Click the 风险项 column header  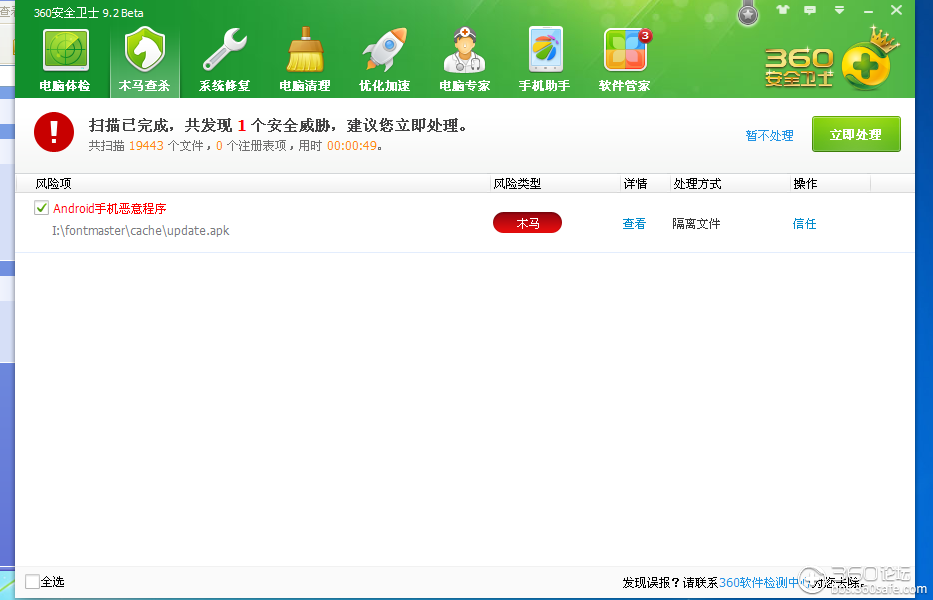(54, 184)
